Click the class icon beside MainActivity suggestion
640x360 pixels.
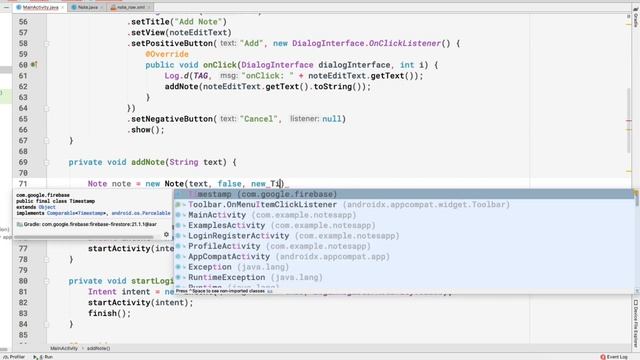point(179,215)
